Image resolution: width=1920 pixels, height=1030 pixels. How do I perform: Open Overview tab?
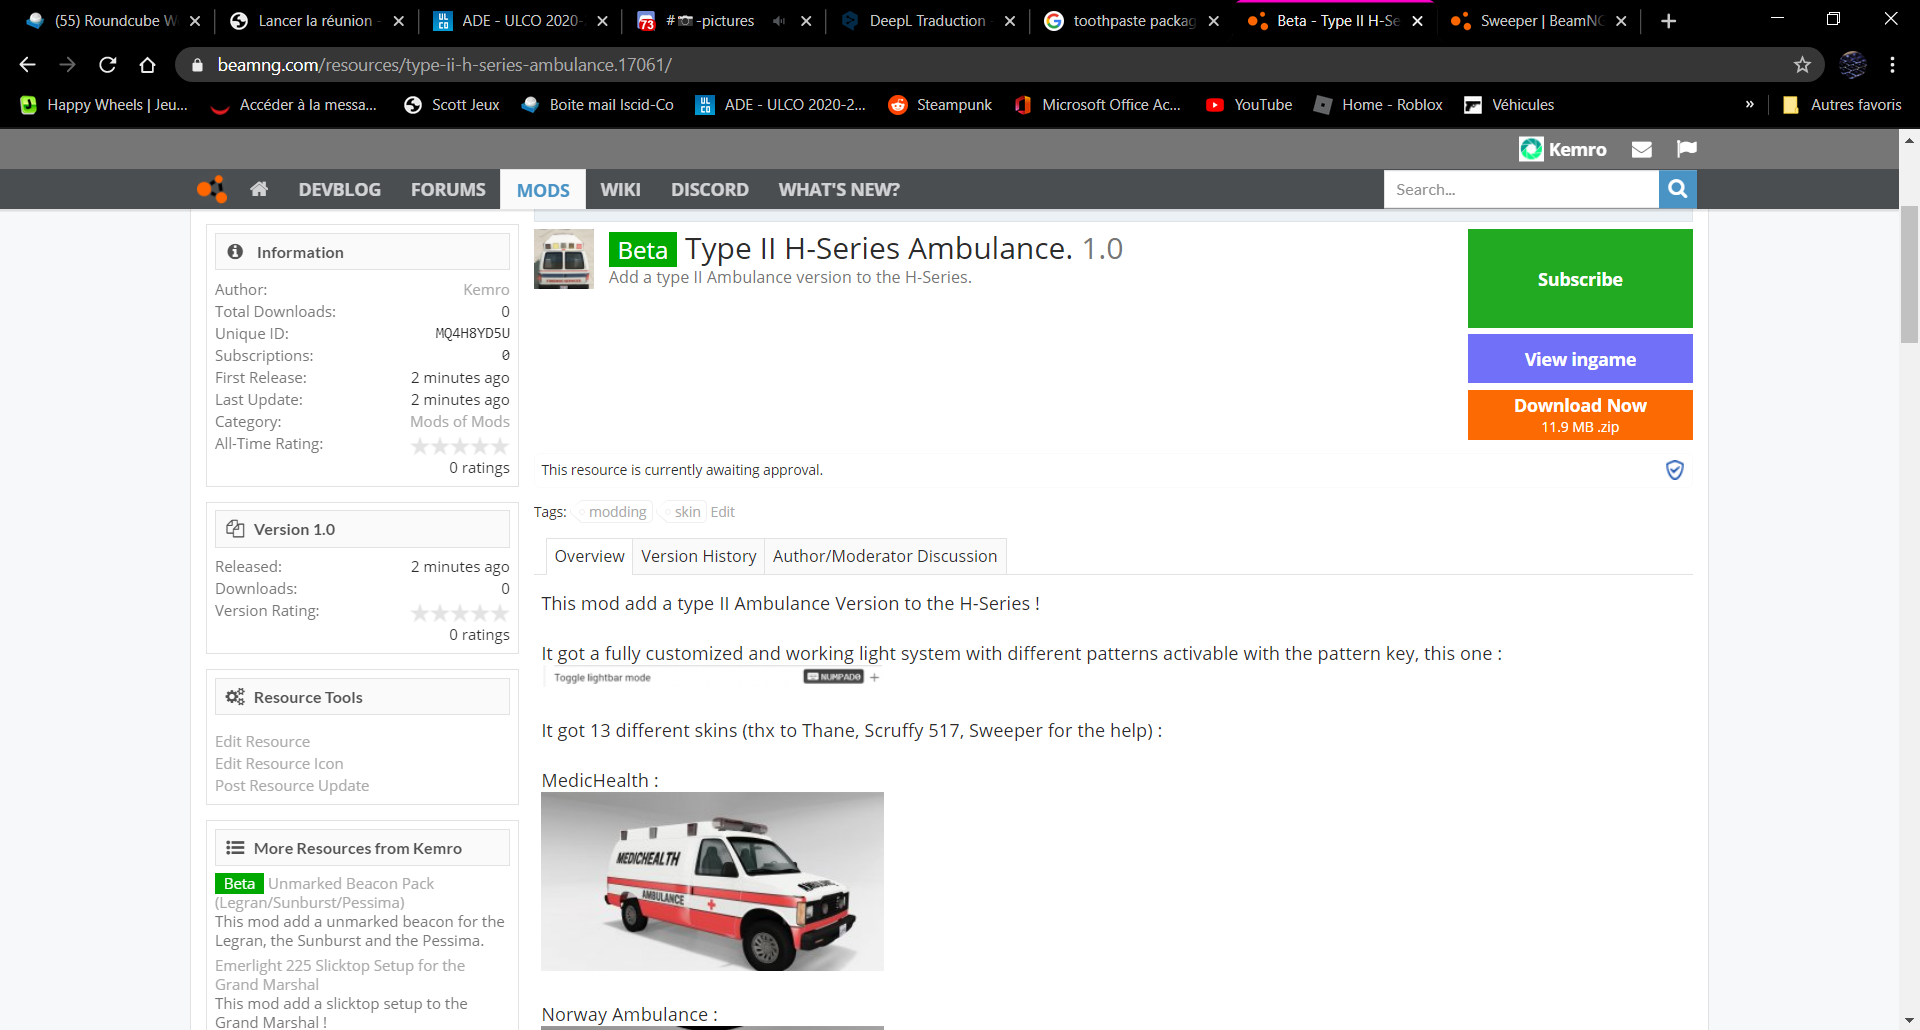(589, 556)
